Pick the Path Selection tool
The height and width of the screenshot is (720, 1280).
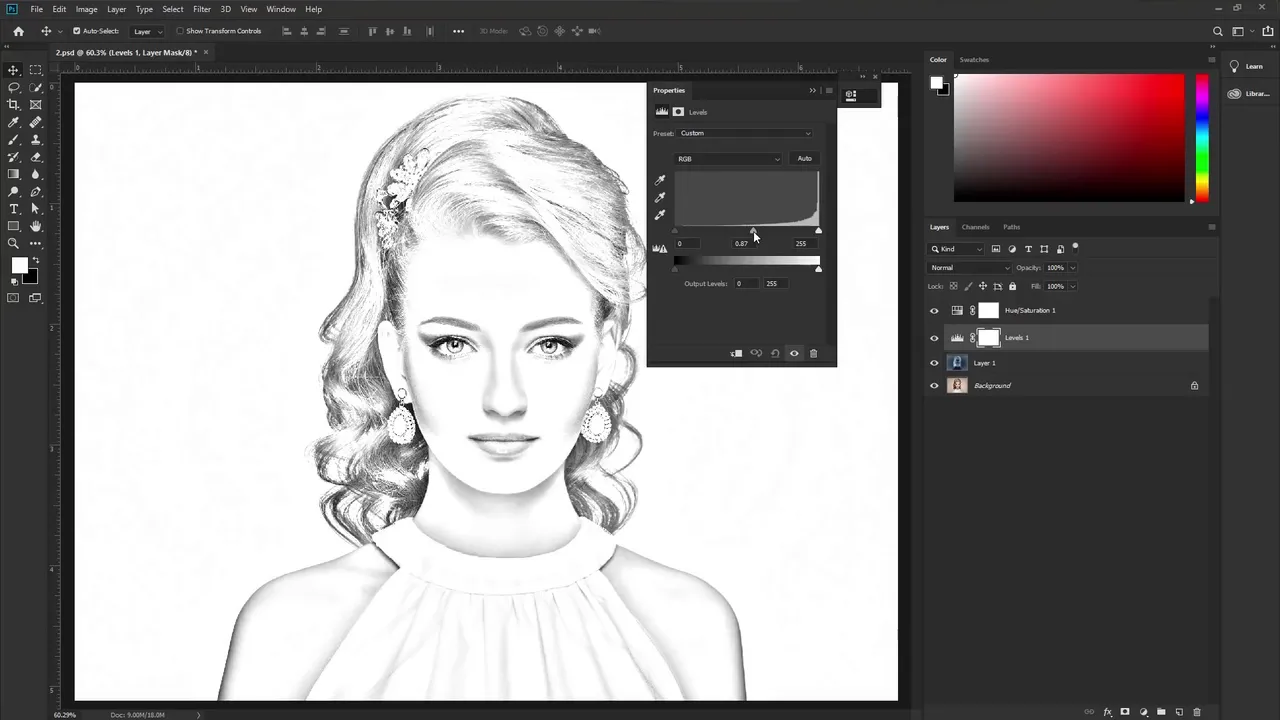pyautogui.click(x=36, y=209)
